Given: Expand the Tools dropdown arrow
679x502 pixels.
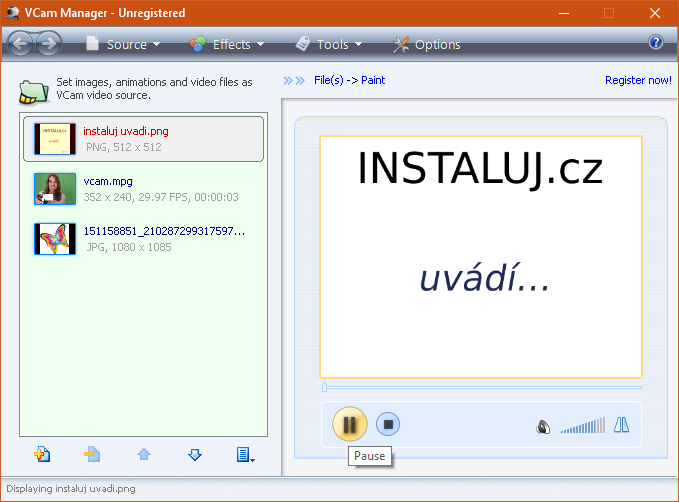Looking at the screenshot, I should coord(358,44).
